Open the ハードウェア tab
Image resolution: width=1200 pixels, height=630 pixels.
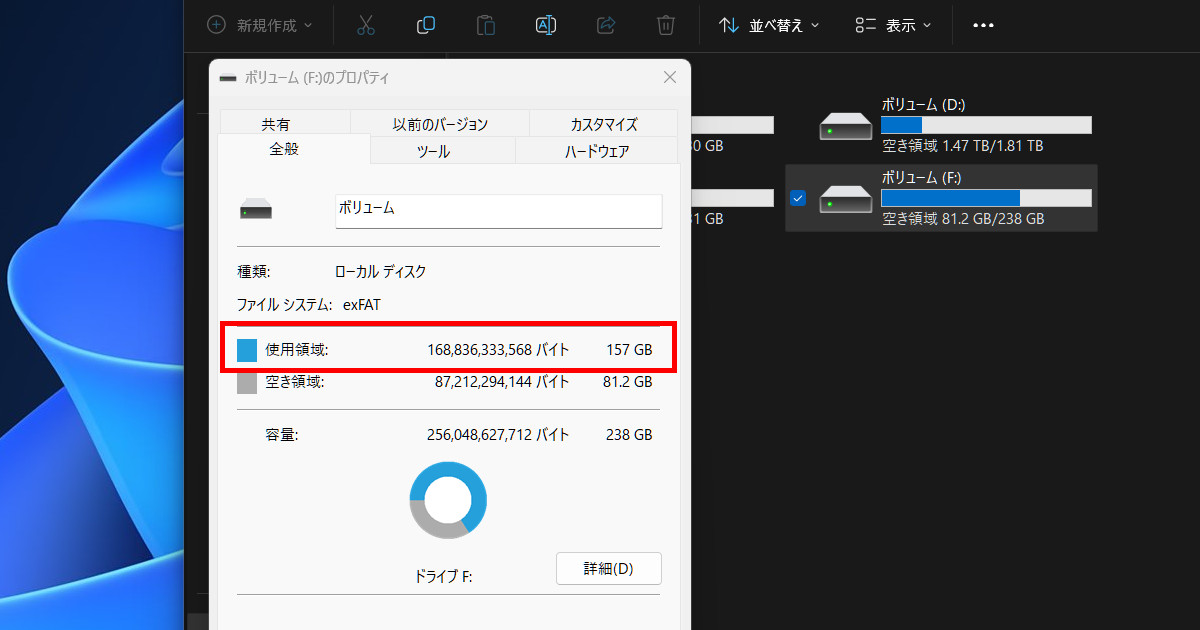pos(597,151)
